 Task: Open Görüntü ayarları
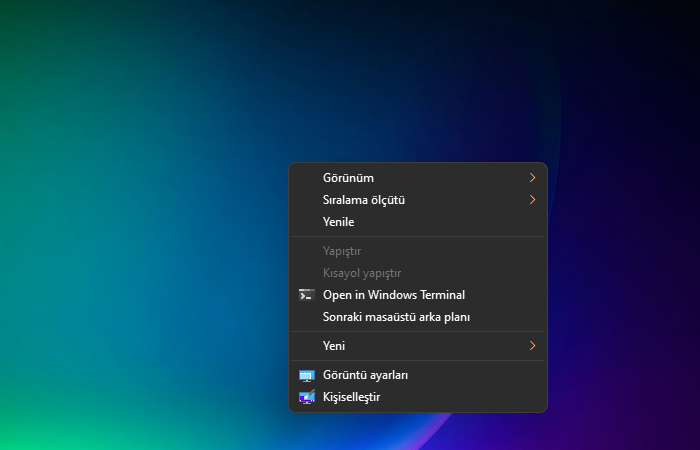418,375
